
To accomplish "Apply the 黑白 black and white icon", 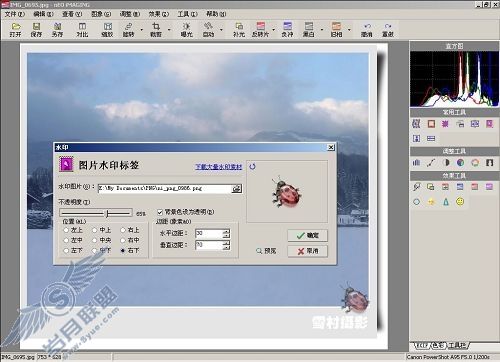I will [x=309, y=30].
